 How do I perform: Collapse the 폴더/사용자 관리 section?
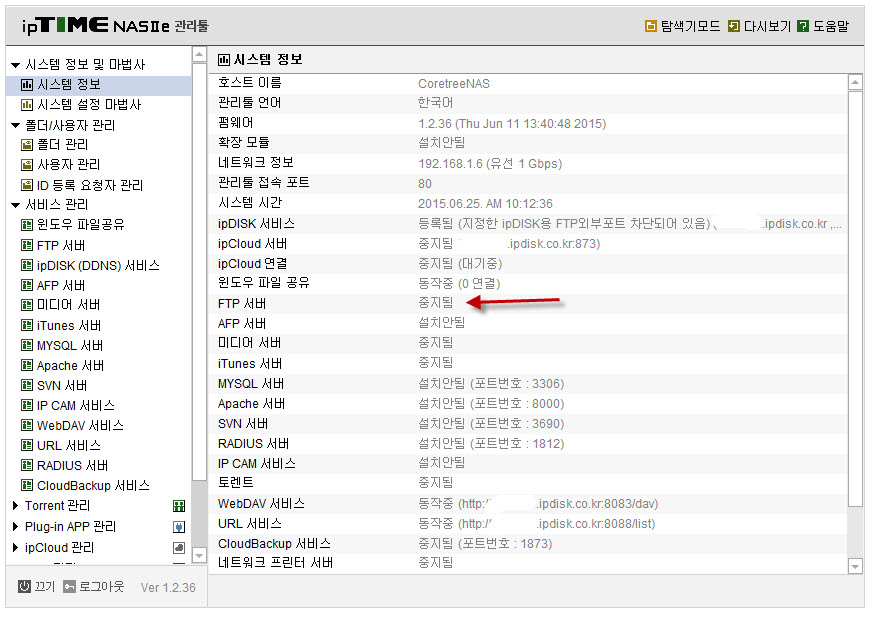tap(16, 125)
